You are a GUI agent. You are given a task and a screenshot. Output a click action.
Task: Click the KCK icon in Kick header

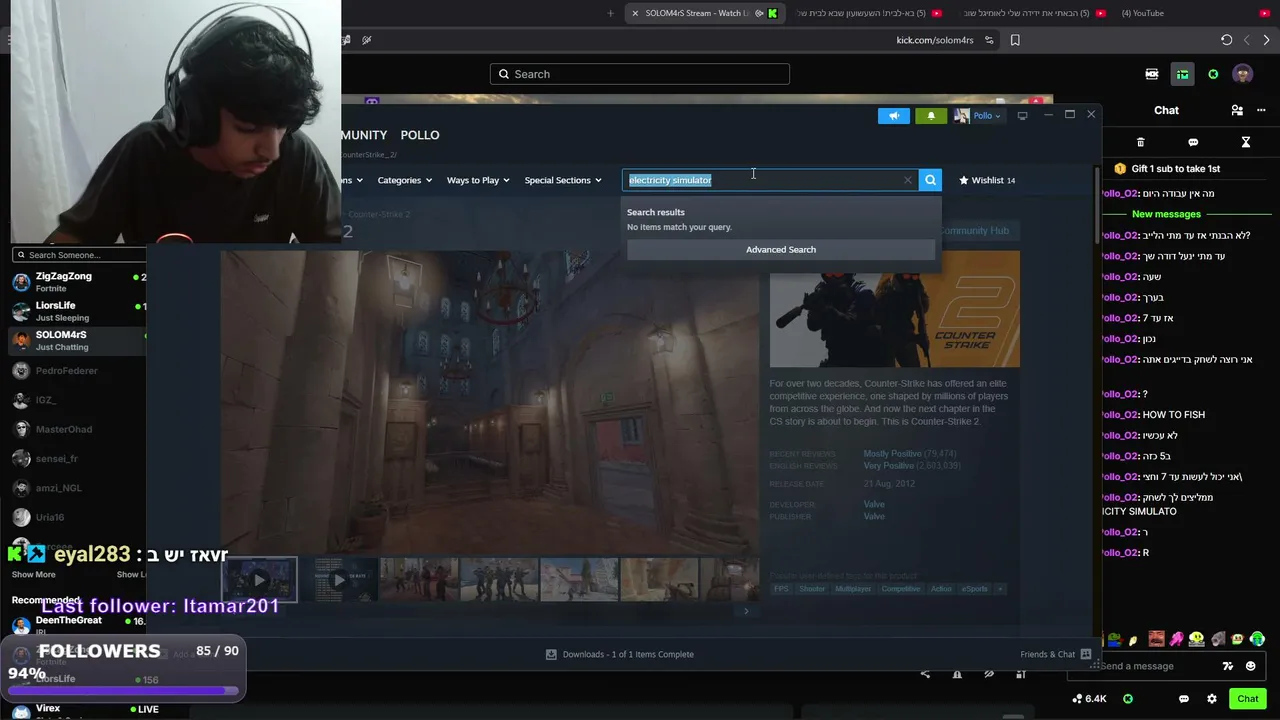click(x=1152, y=74)
